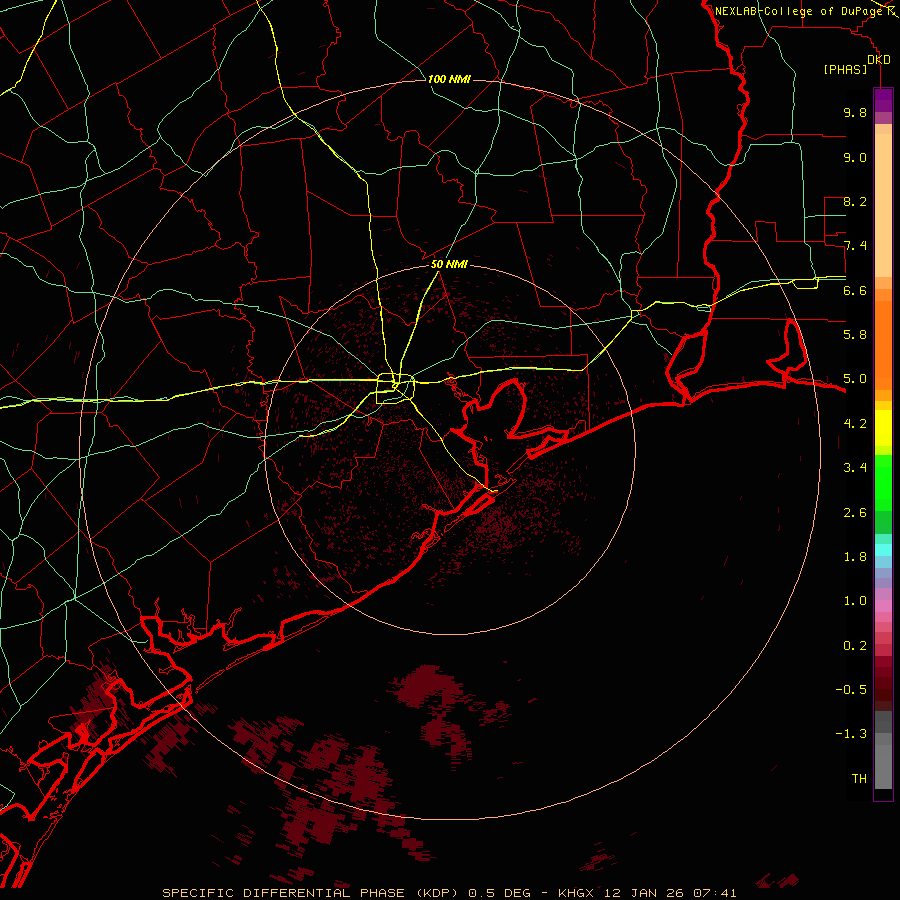Screen dimensions: 900x900
Task: Click the 07:41 timestamp in caption
Action: pyautogui.click(x=715, y=893)
